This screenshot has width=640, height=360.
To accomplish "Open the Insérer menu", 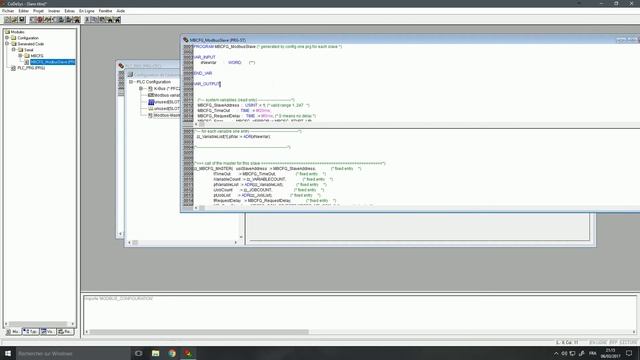I will [54, 11].
